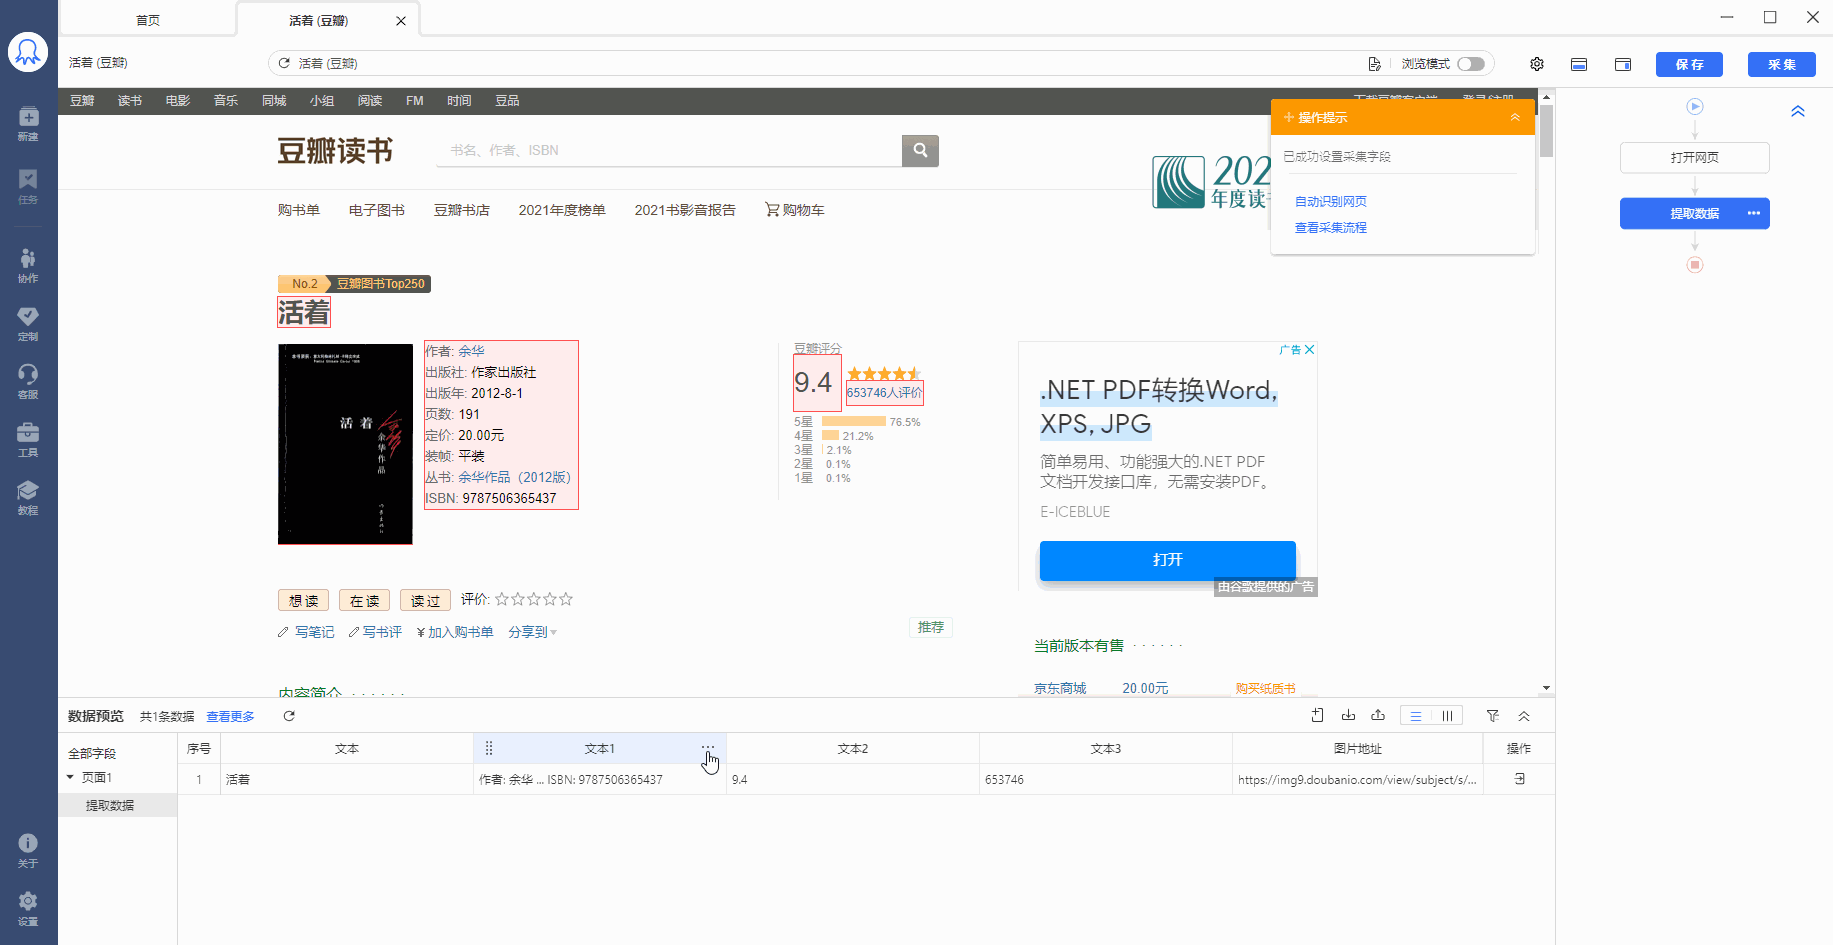Viewport: 1833px width, 945px height.
Task: Open the 工具 (tools) sidebar icon
Action: pyautogui.click(x=28, y=439)
